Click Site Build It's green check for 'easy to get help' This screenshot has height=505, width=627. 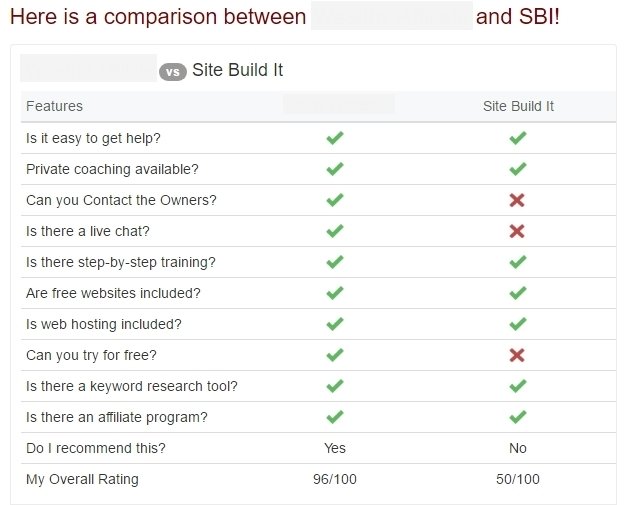click(518, 138)
